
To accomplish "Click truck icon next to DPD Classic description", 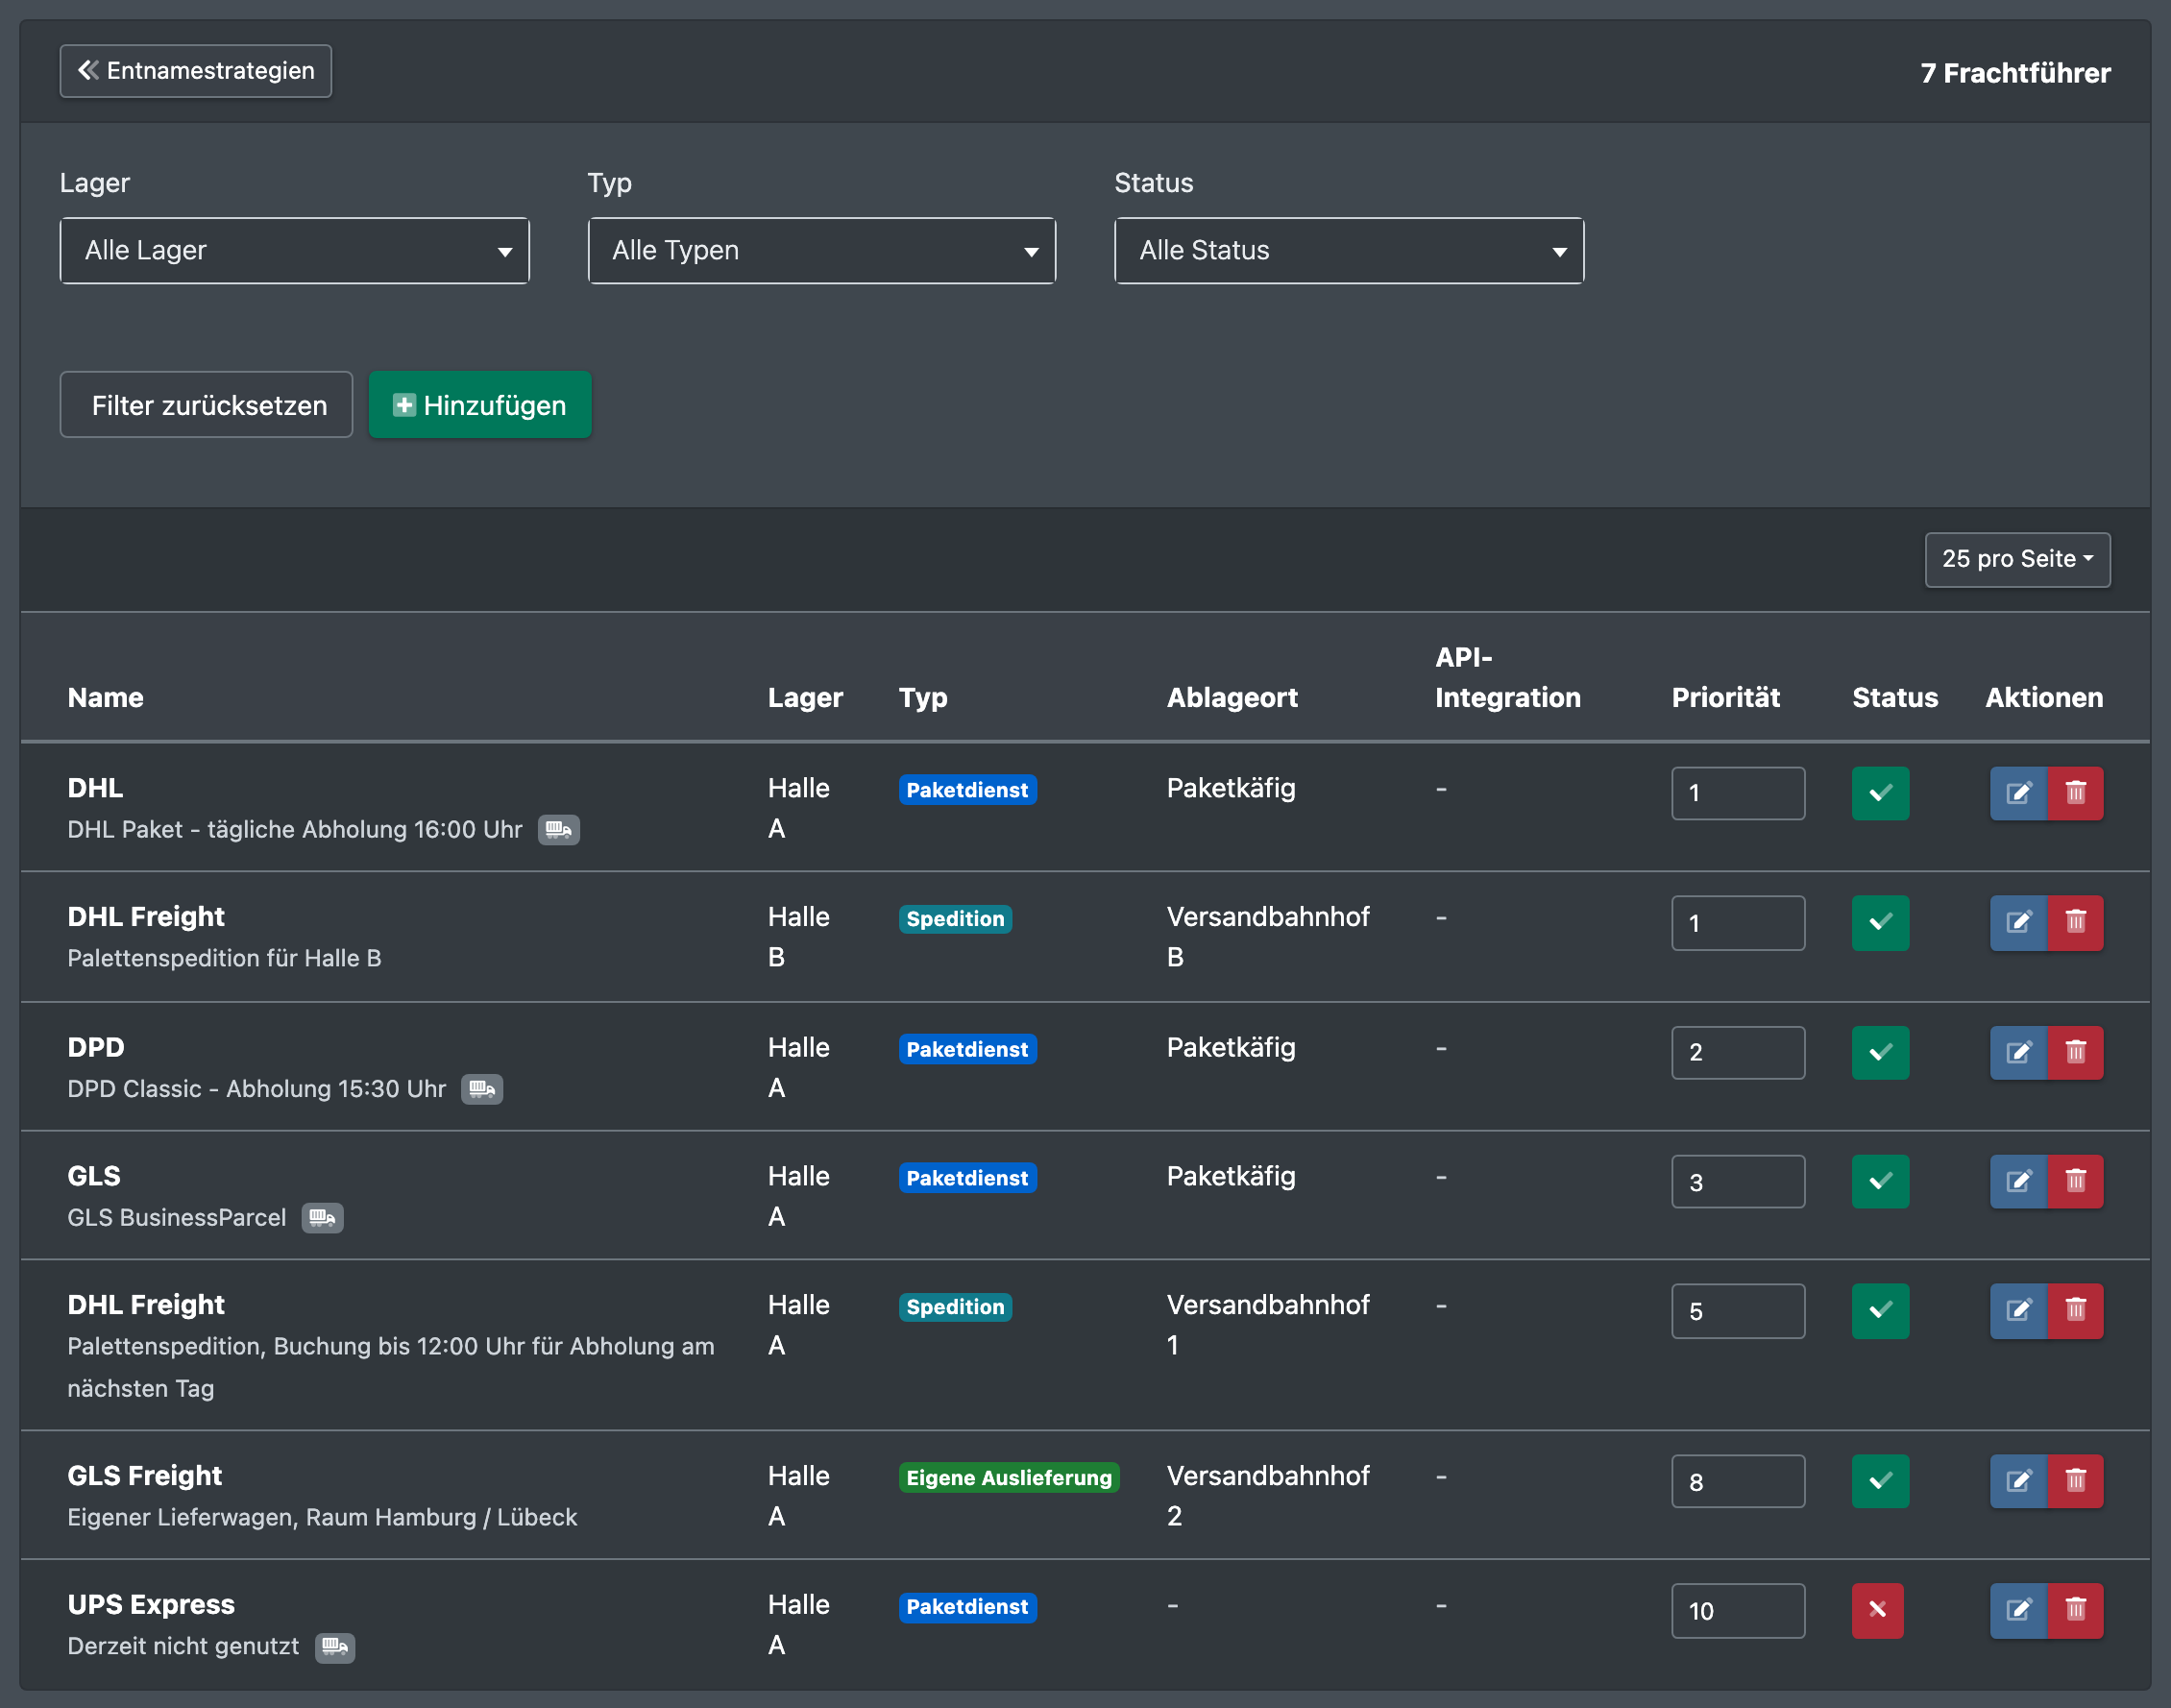I will pos(482,1089).
